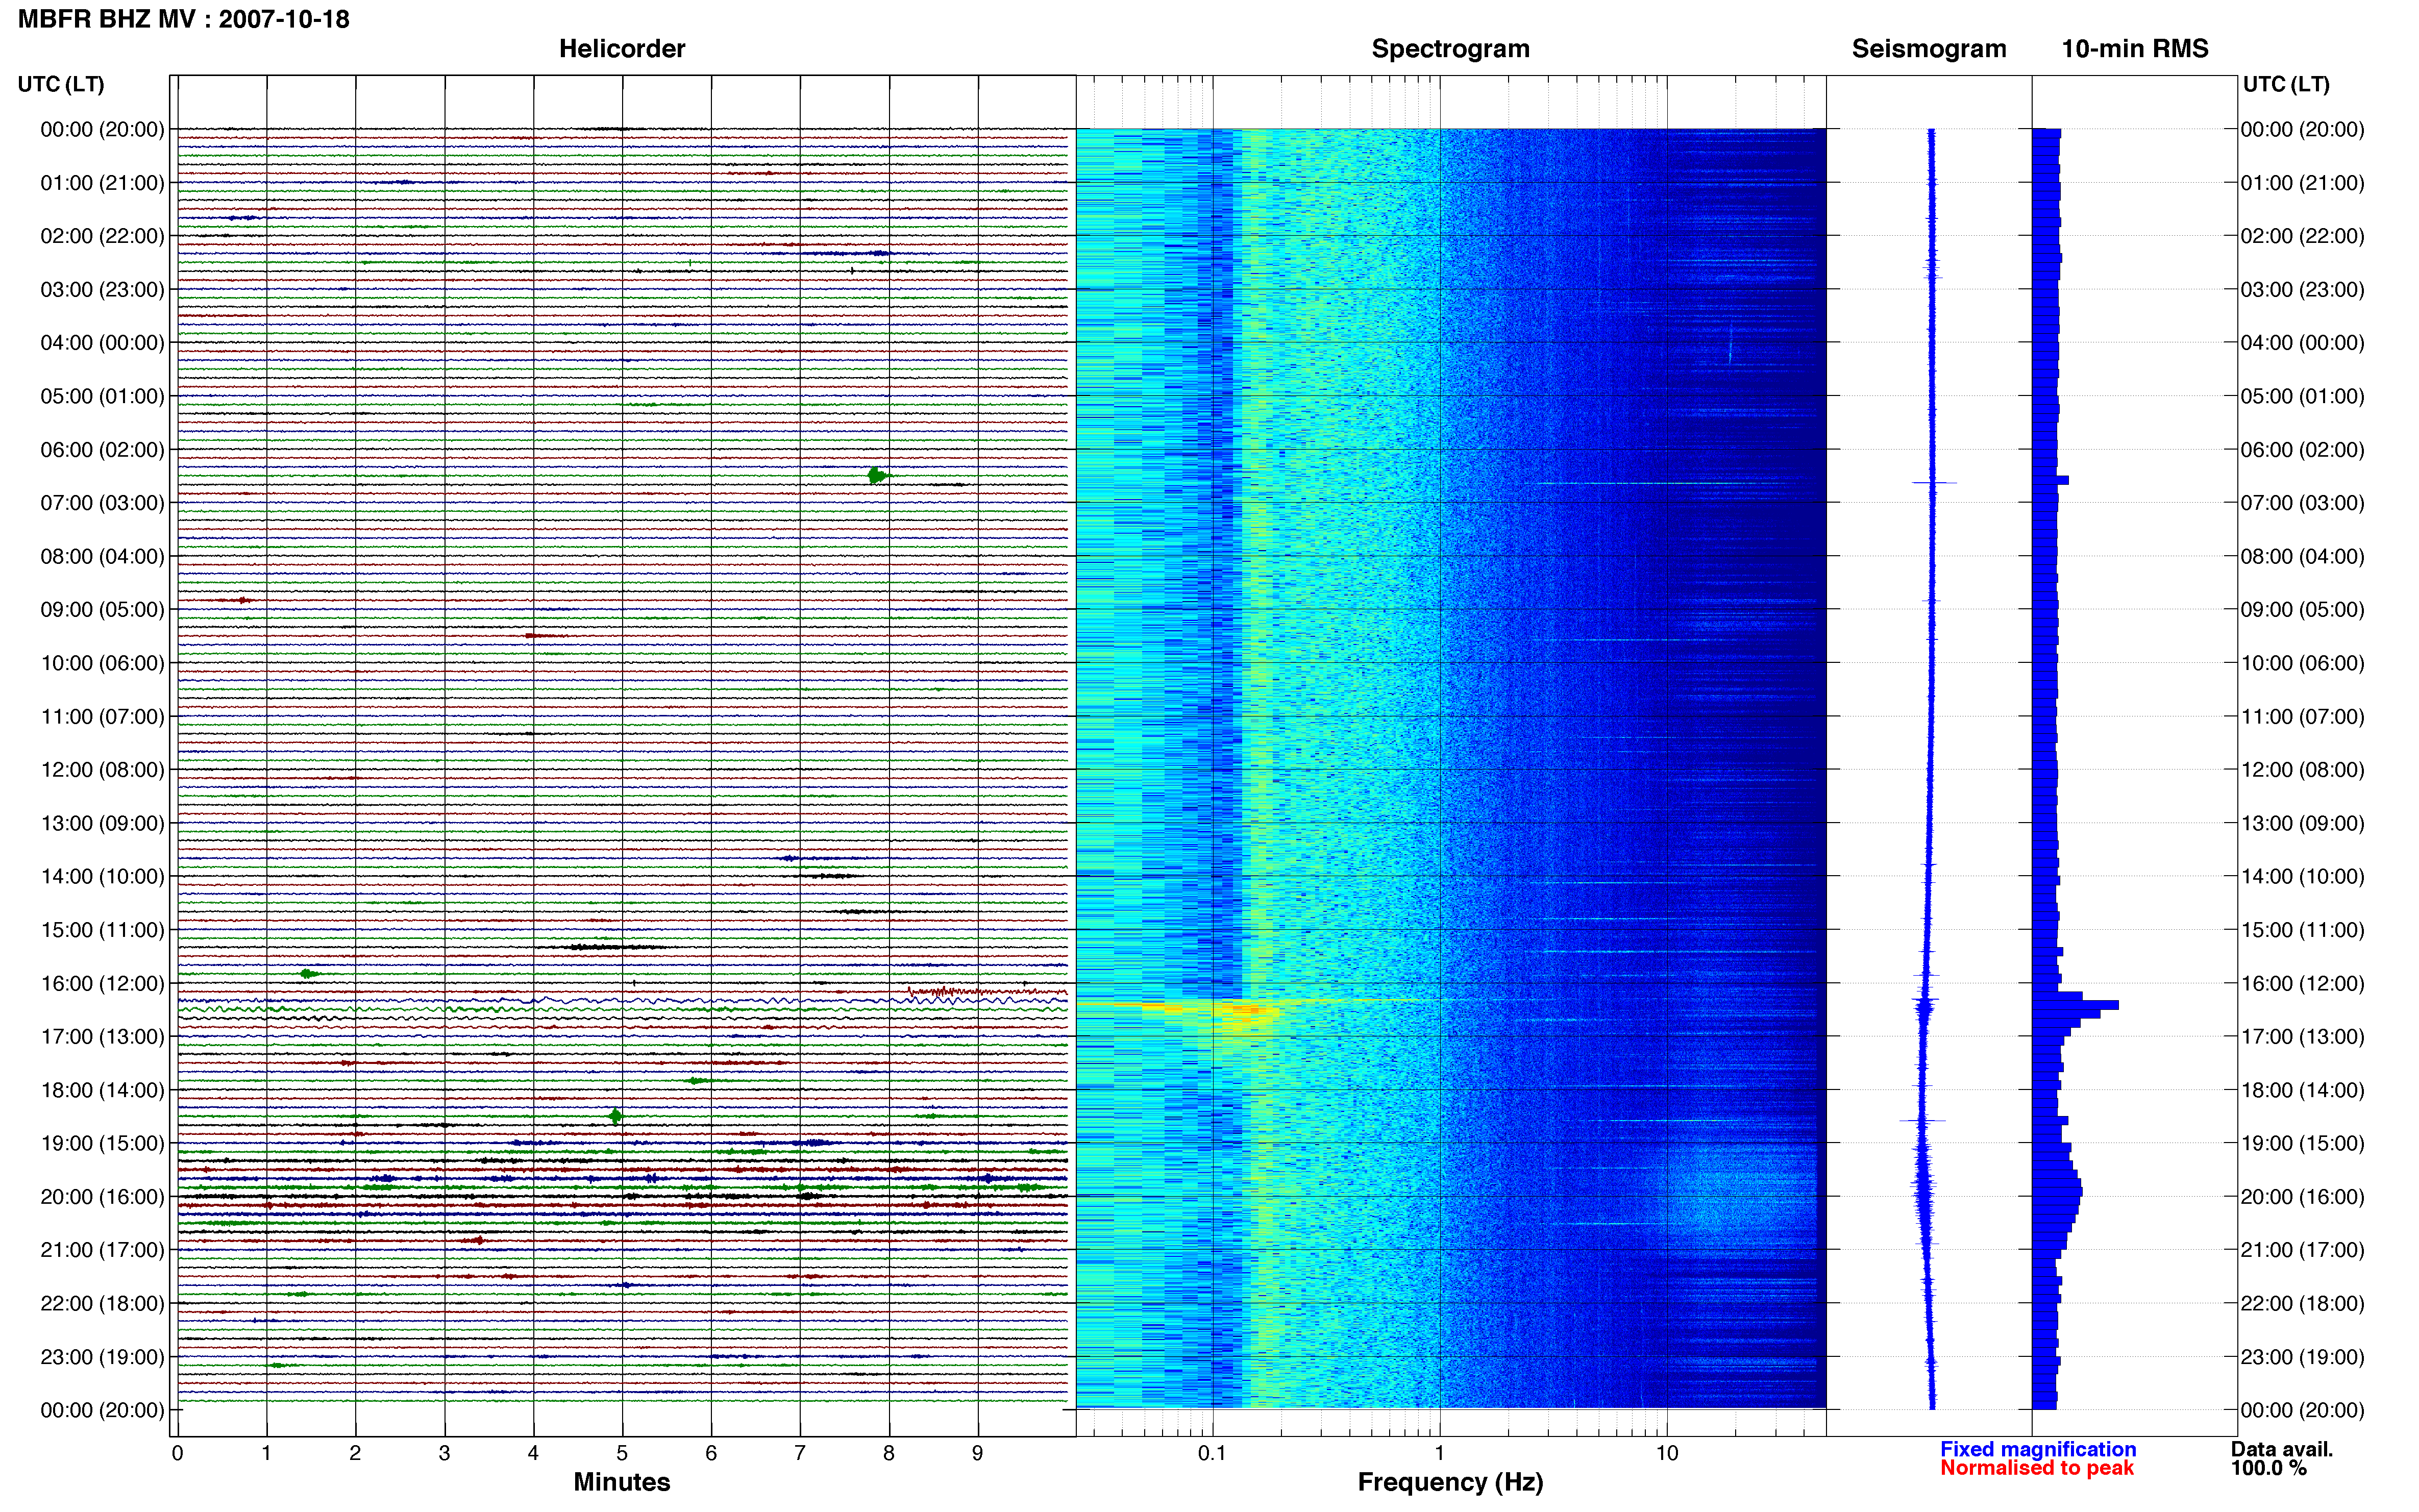2419x1512 pixels.
Task: Select the 10-min RMS heading
Action: coord(2134,49)
